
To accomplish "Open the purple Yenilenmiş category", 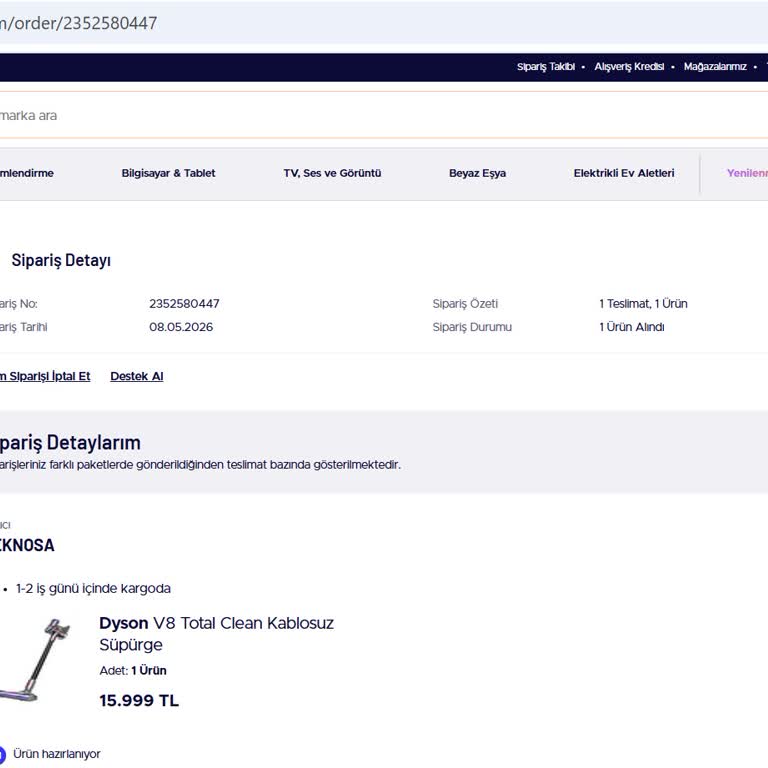I will (x=747, y=173).
